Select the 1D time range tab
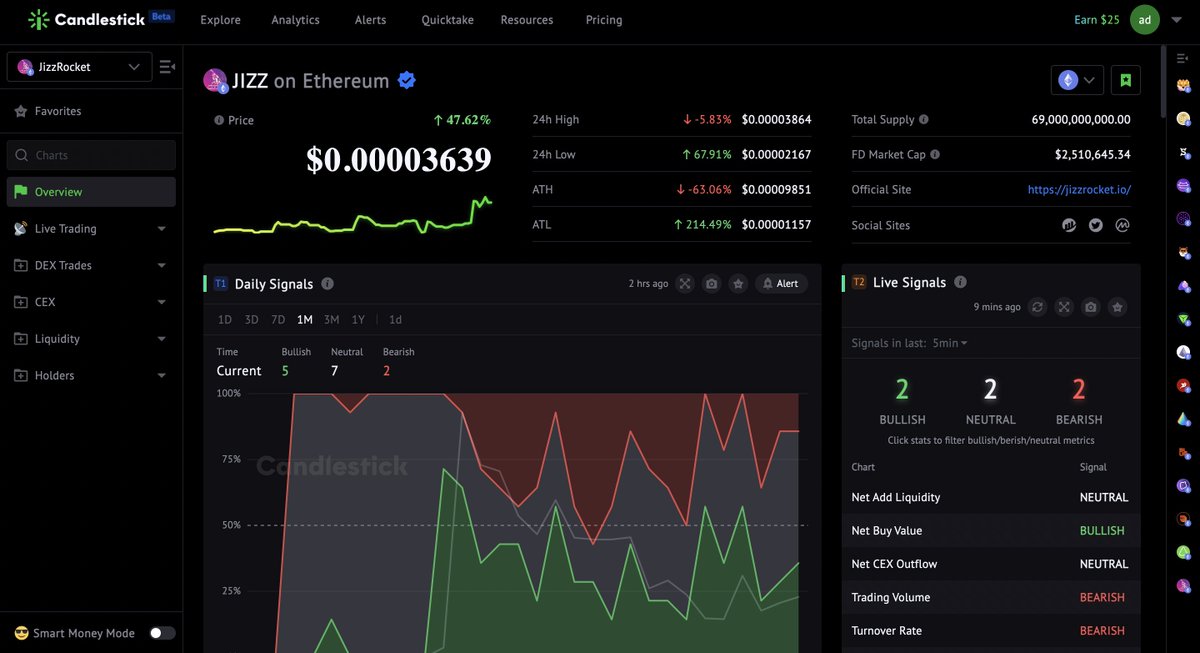The height and width of the screenshot is (653, 1200). pyautogui.click(x=225, y=320)
